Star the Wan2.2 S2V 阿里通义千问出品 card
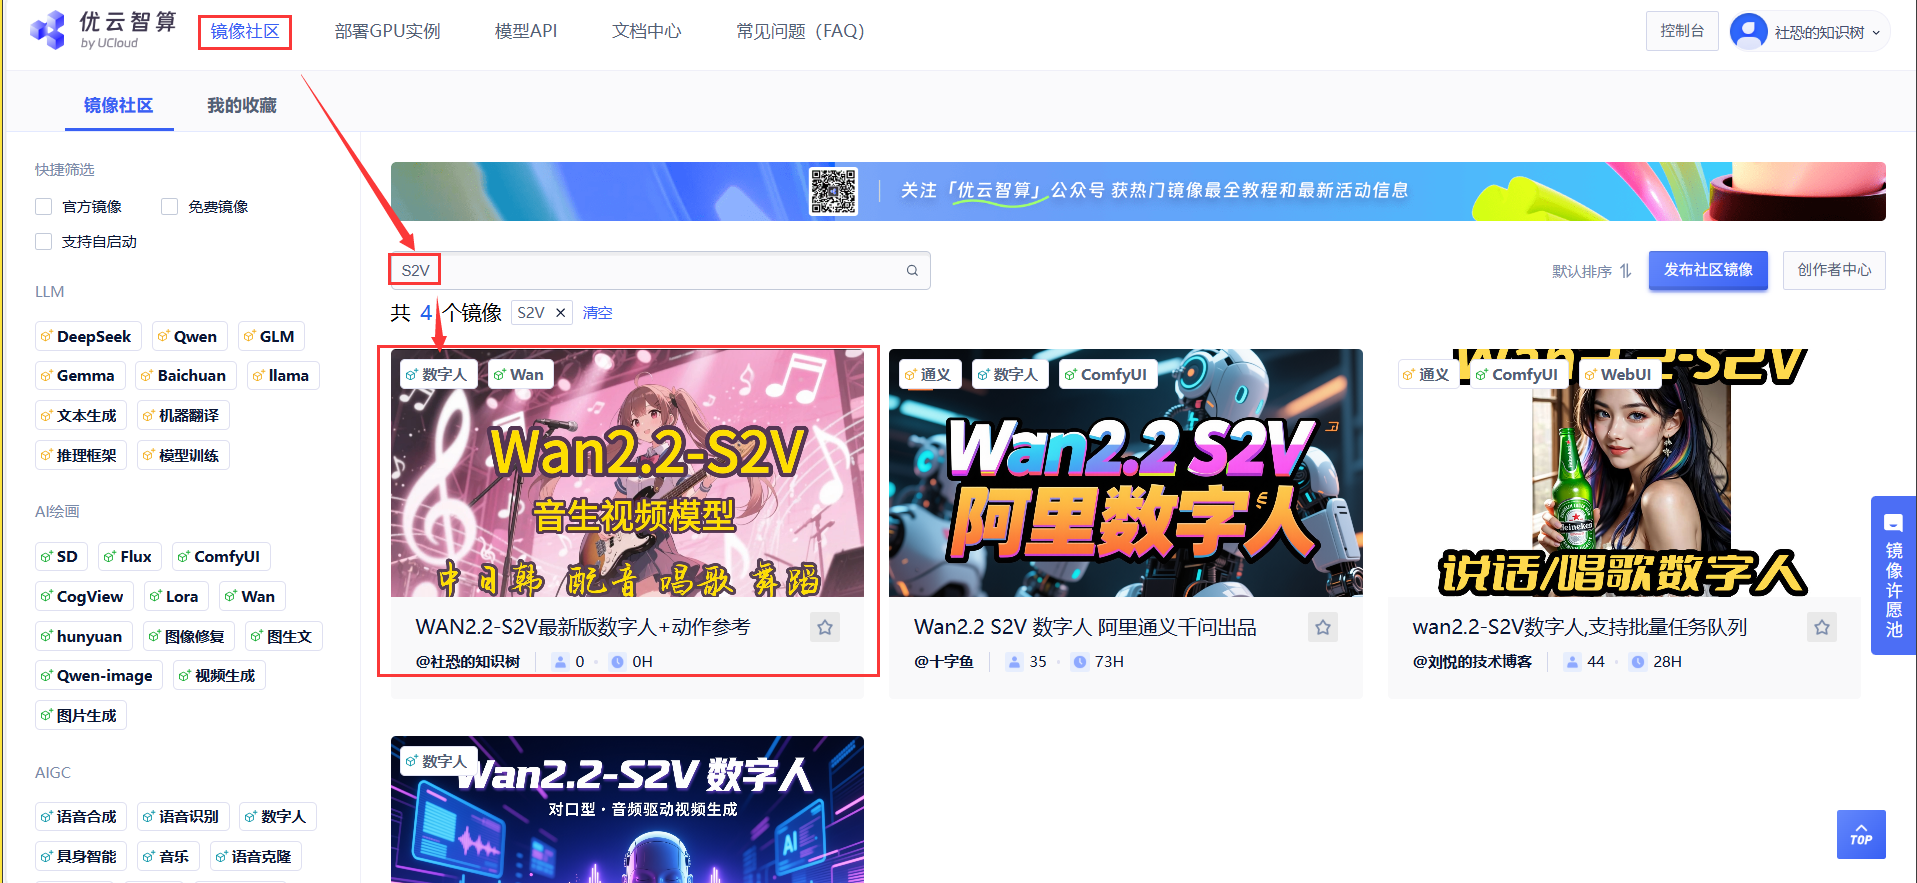 click(1322, 627)
